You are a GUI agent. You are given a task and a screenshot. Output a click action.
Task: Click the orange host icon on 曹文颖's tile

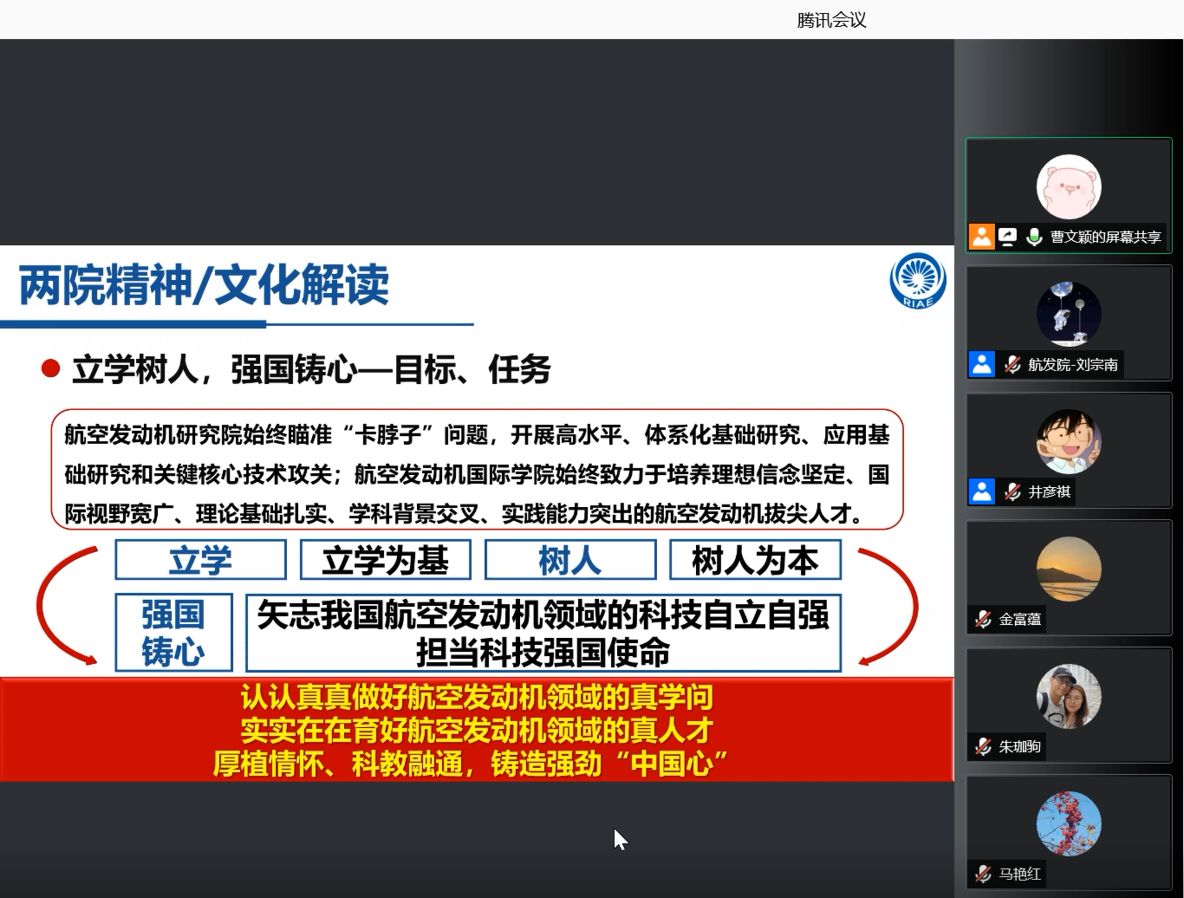(982, 237)
